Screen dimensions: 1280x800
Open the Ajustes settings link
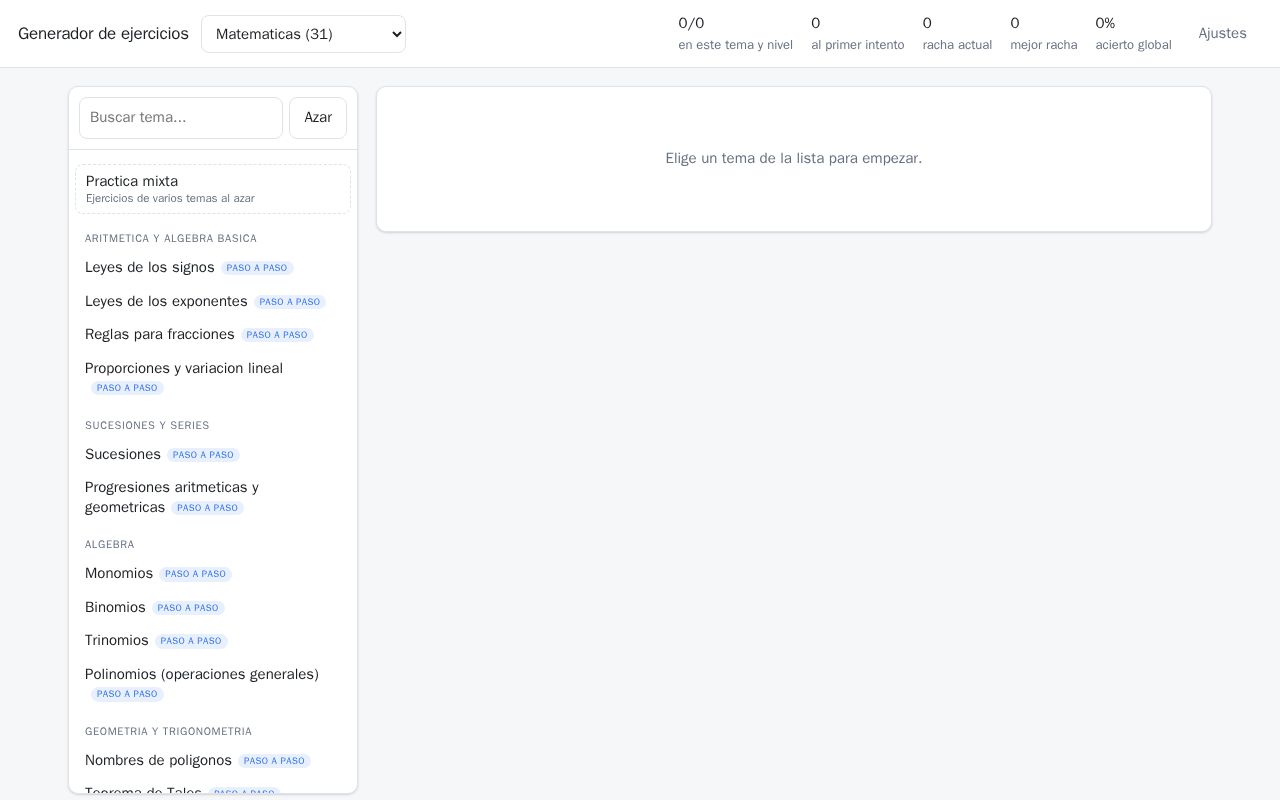(1222, 34)
